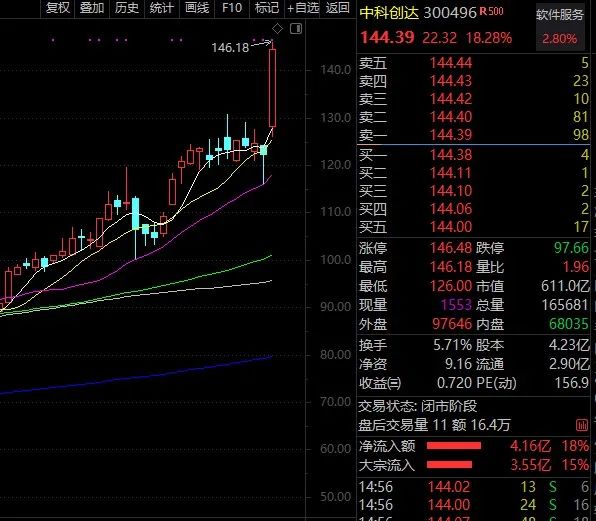The width and height of the screenshot is (596, 521).
Task: Open the 统计 statistics tool
Action: (x=161, y=8)
